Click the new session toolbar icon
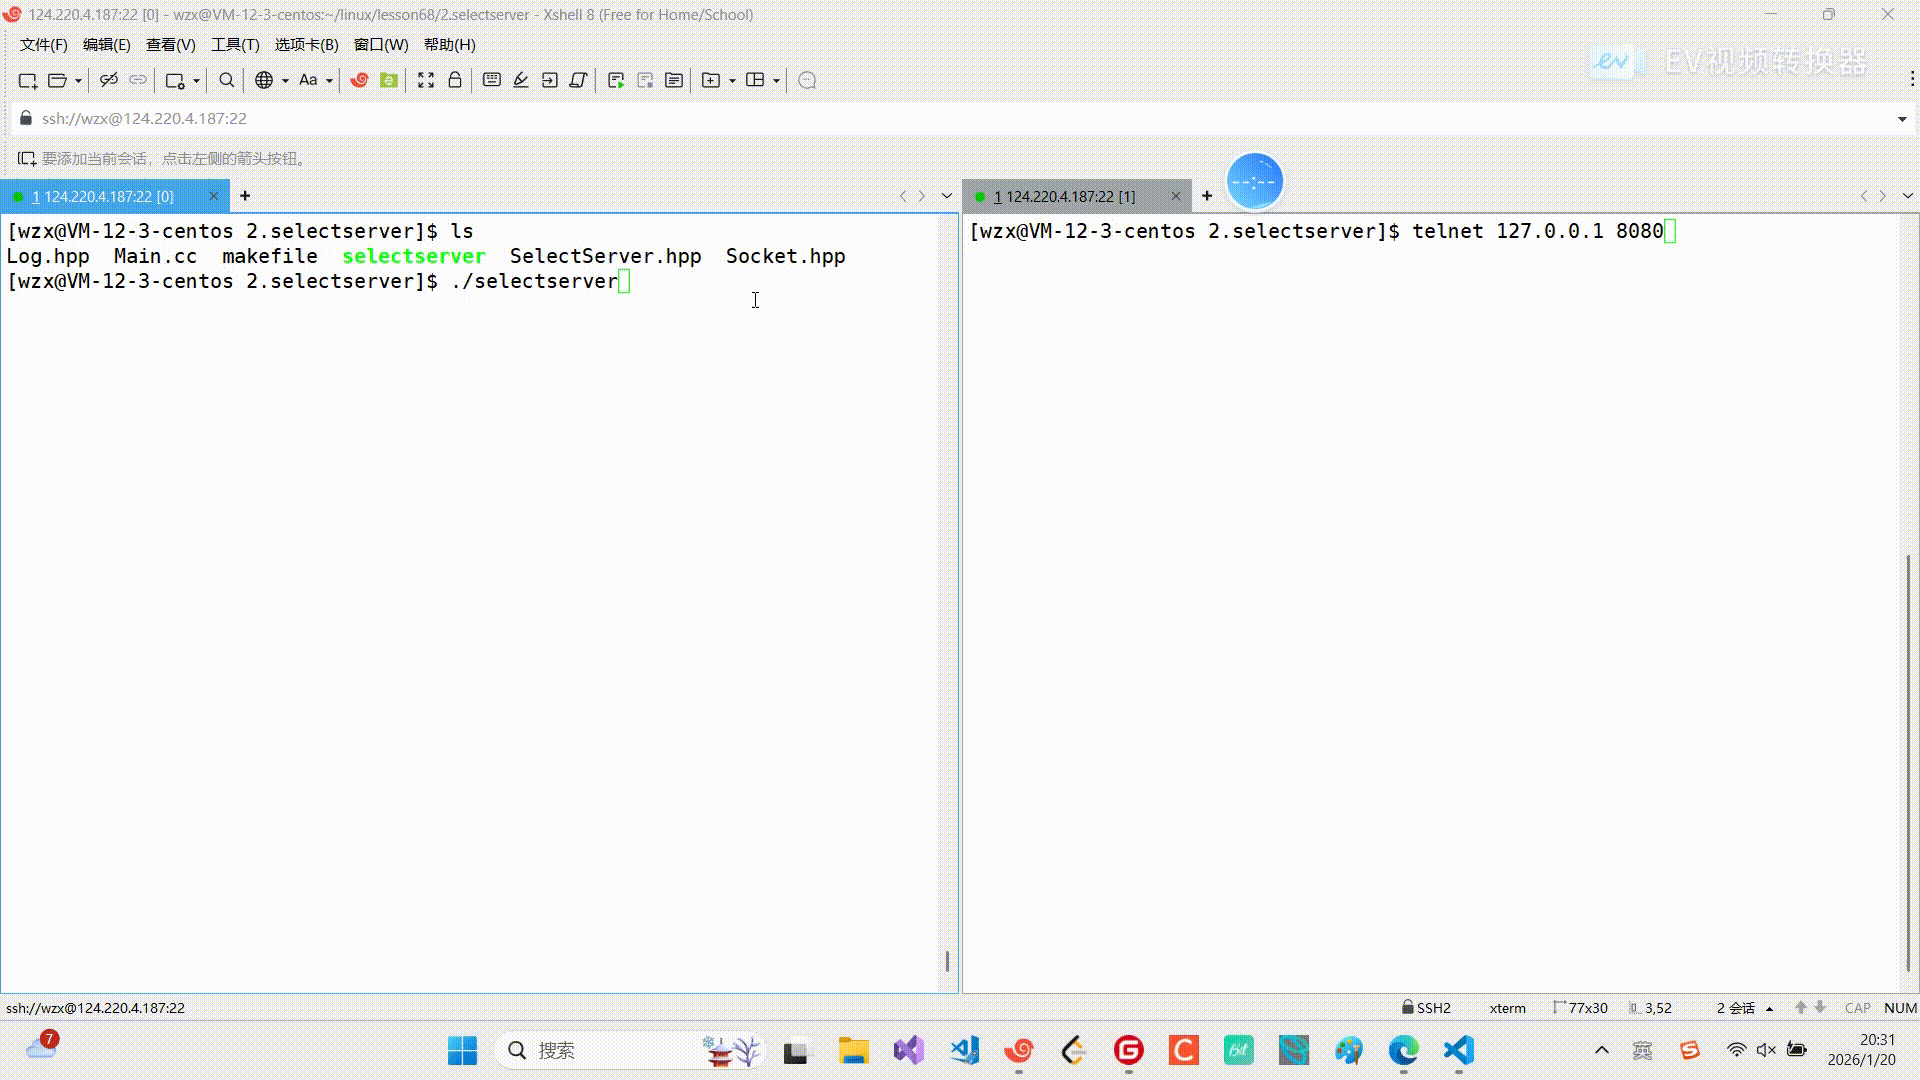The image size is (1920, 1080). click(27, 80)
